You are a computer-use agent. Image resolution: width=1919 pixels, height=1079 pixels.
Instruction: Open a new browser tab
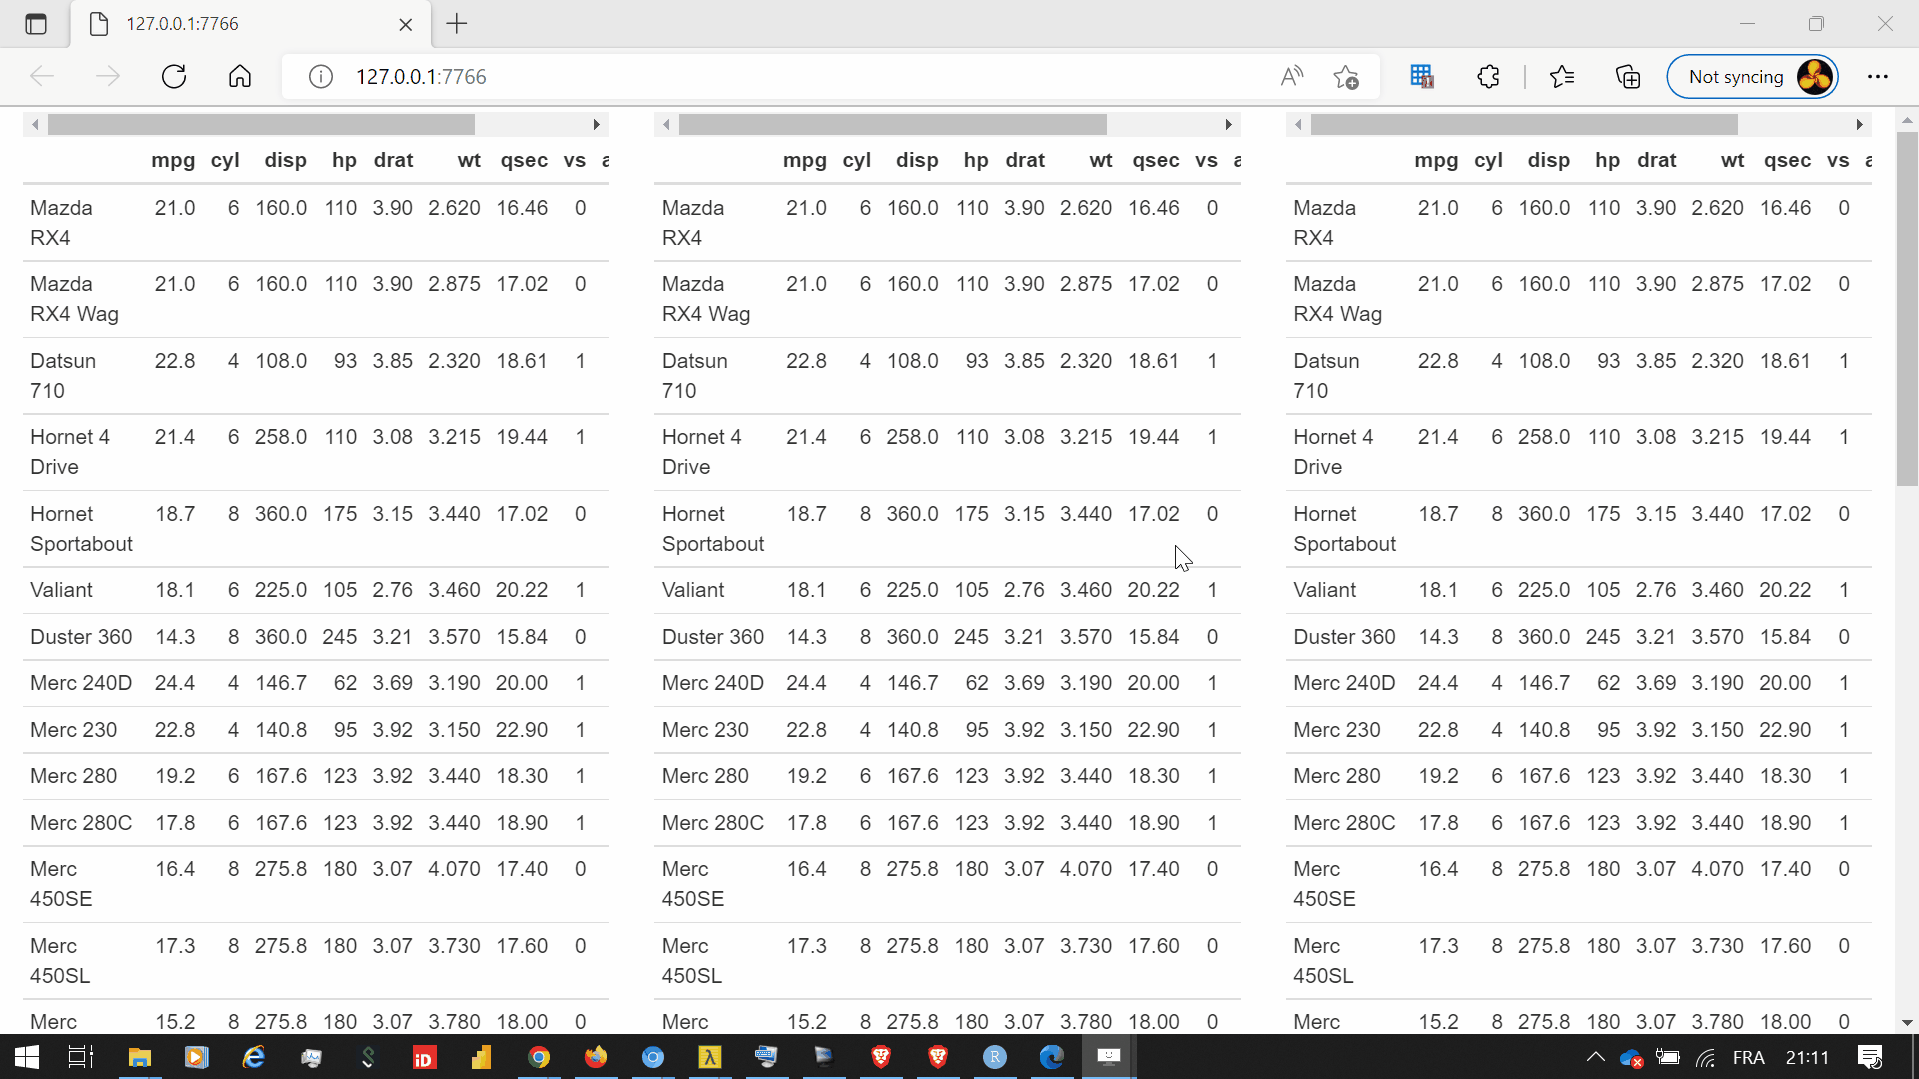457,24
